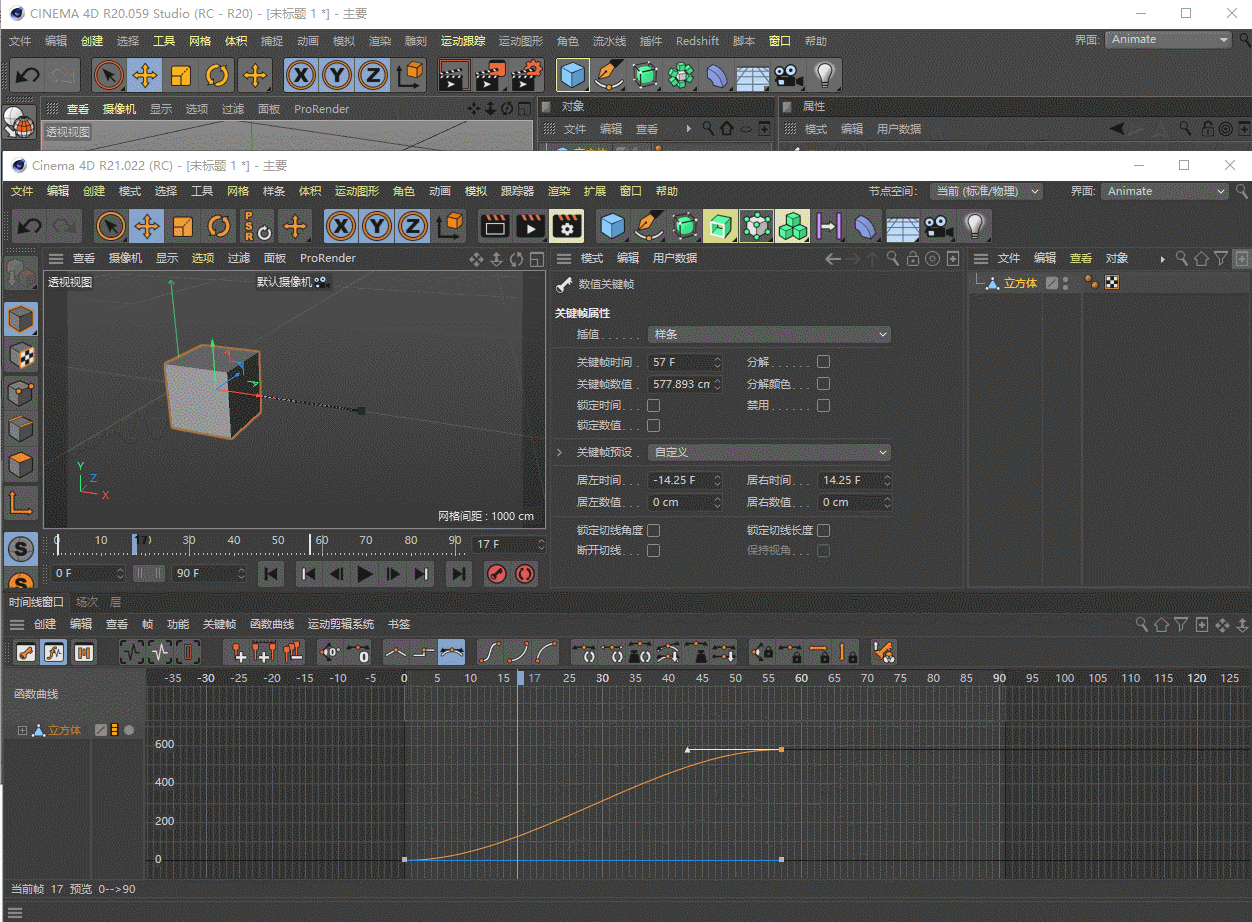Check the 断开切线 checkbox
Screen dimensions: 1252x922
pos(653,551)
